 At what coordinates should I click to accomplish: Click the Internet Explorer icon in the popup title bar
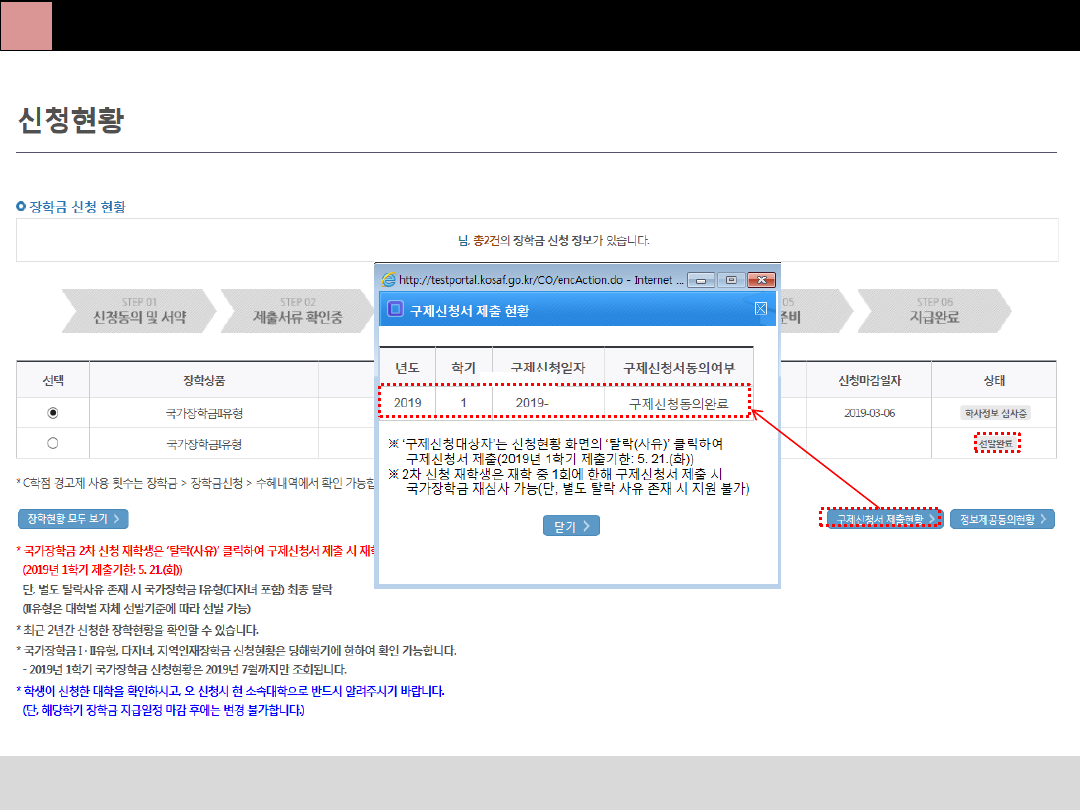[387, 280]
